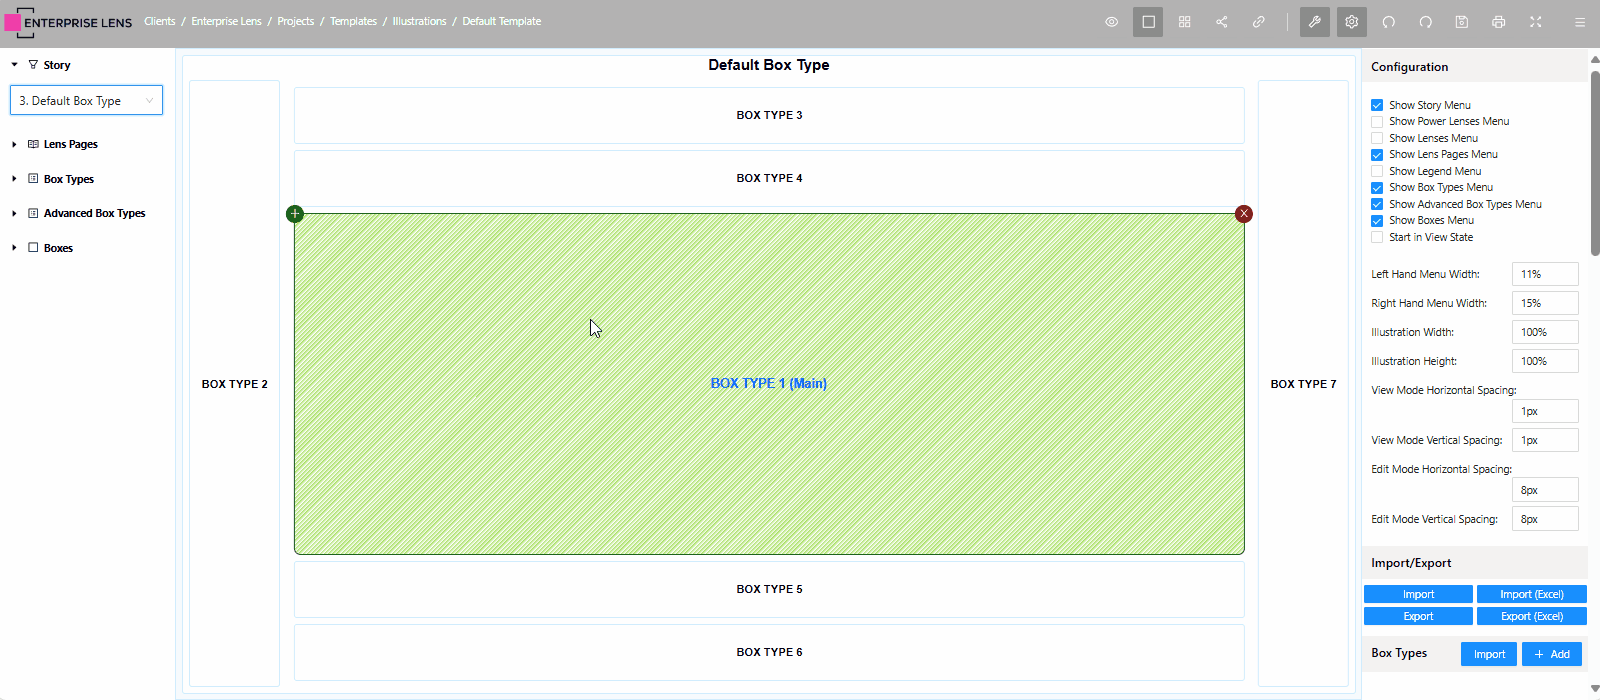Click the Add button in Box Types
This screenshot has height=700, width=1600.
(x=1551, y=655)
